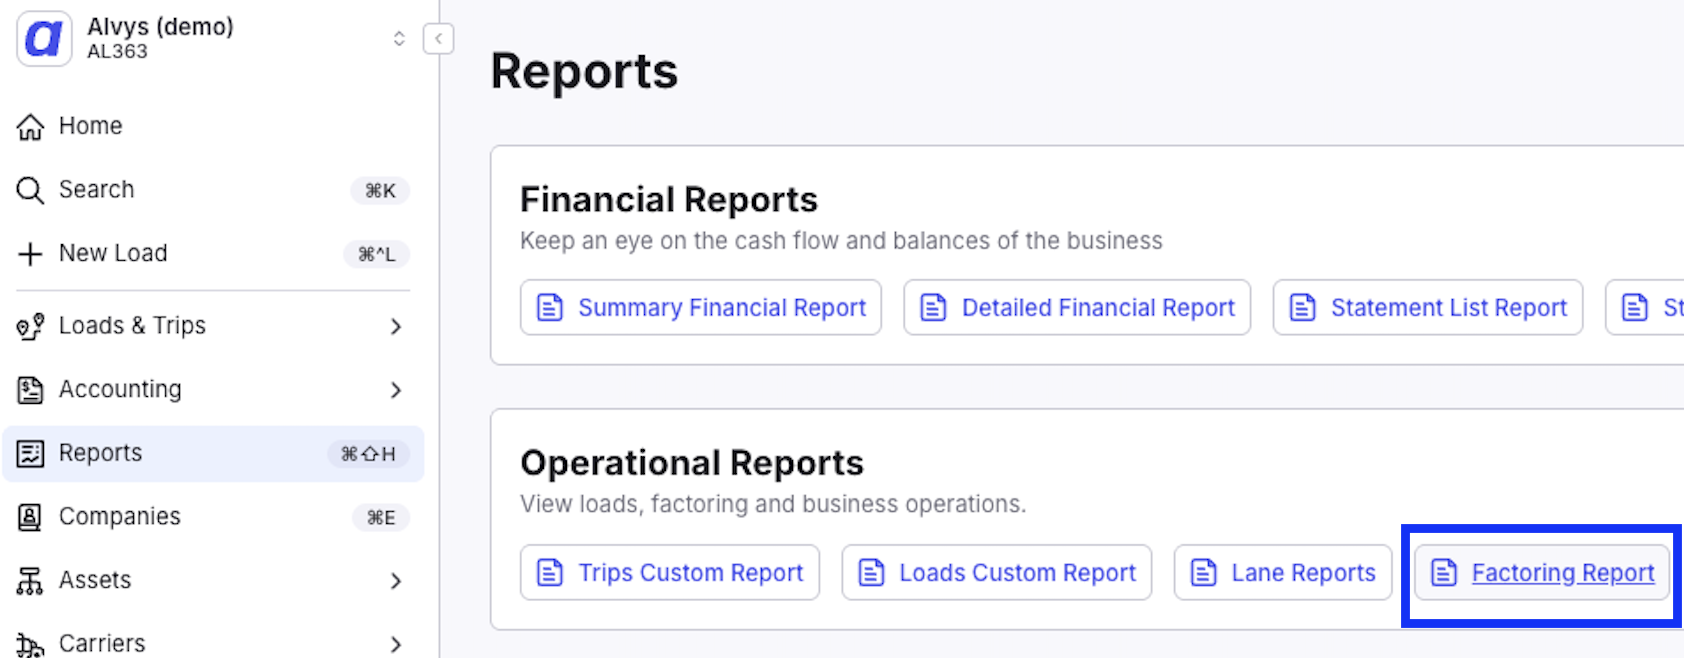The height and width of the screenshot is (658, 1684).
Task: Open the Lane Reports button
Action: (x=1283, y=572)
